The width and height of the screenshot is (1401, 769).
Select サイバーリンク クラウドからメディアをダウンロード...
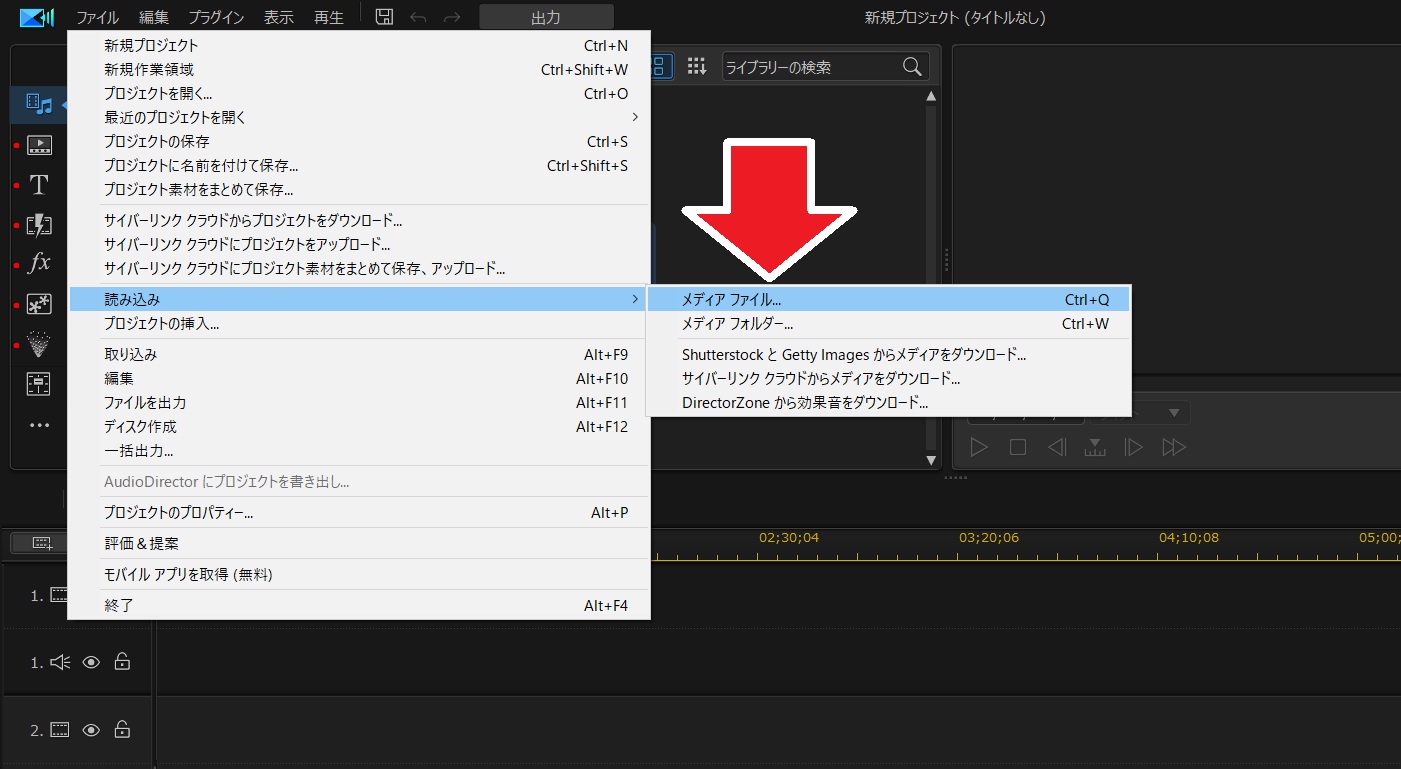point(889,379)
